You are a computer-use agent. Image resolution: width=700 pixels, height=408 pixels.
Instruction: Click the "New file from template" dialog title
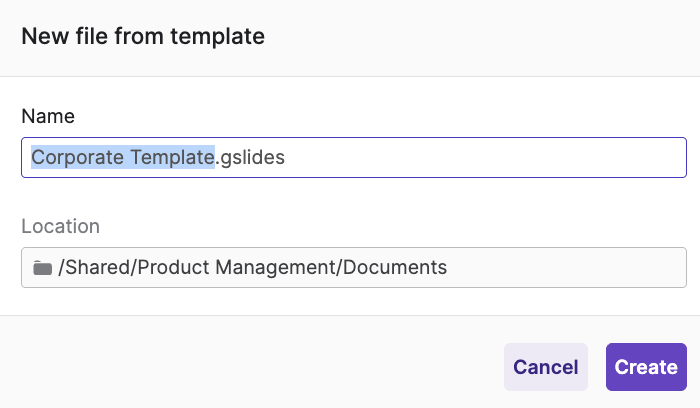(143, 38)
